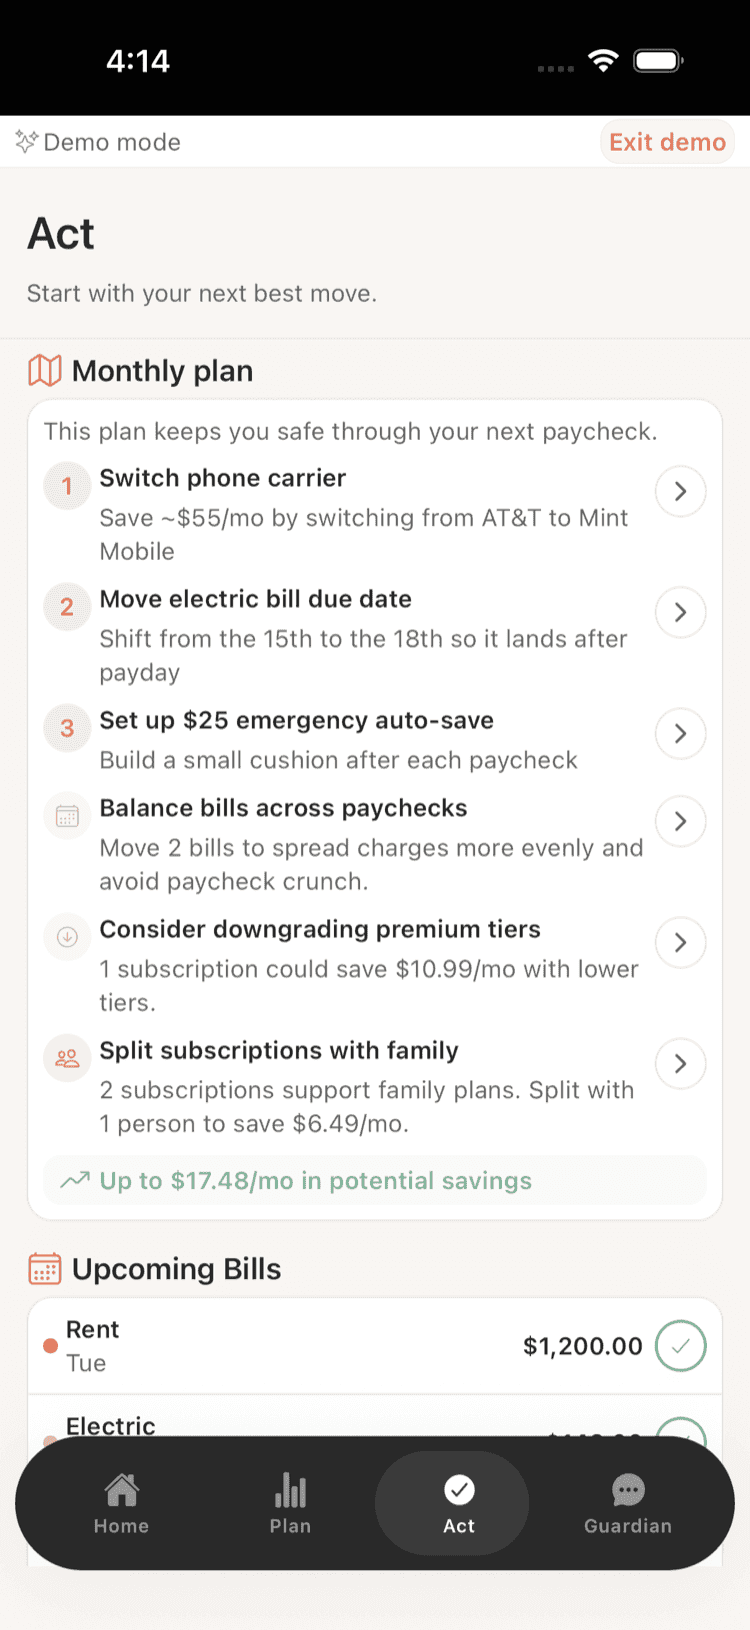
Task: Open the Guardian tab
Action: coord(627,1503)
